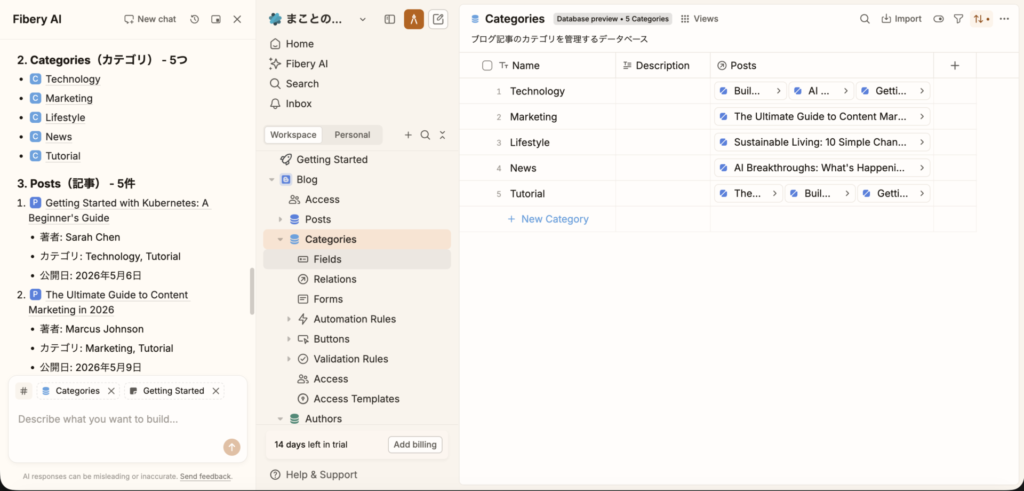
Task: Click the pop-out panel icon in Fibery AI
Action: click(216, 19)
